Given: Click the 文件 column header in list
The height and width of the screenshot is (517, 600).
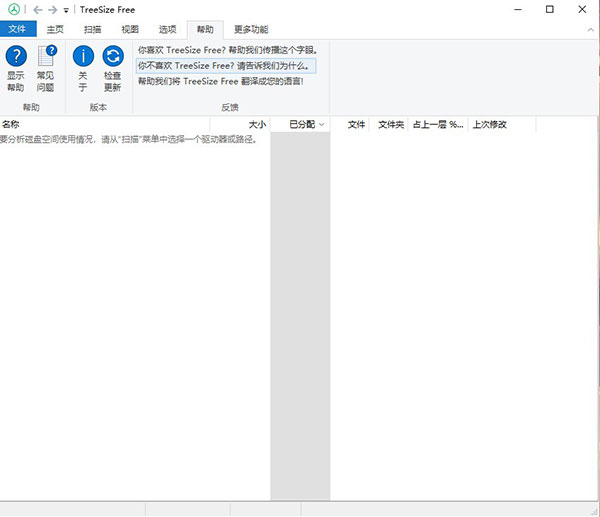Looking at the screenshot, I should pyautogui.click(x=350, y=124).
